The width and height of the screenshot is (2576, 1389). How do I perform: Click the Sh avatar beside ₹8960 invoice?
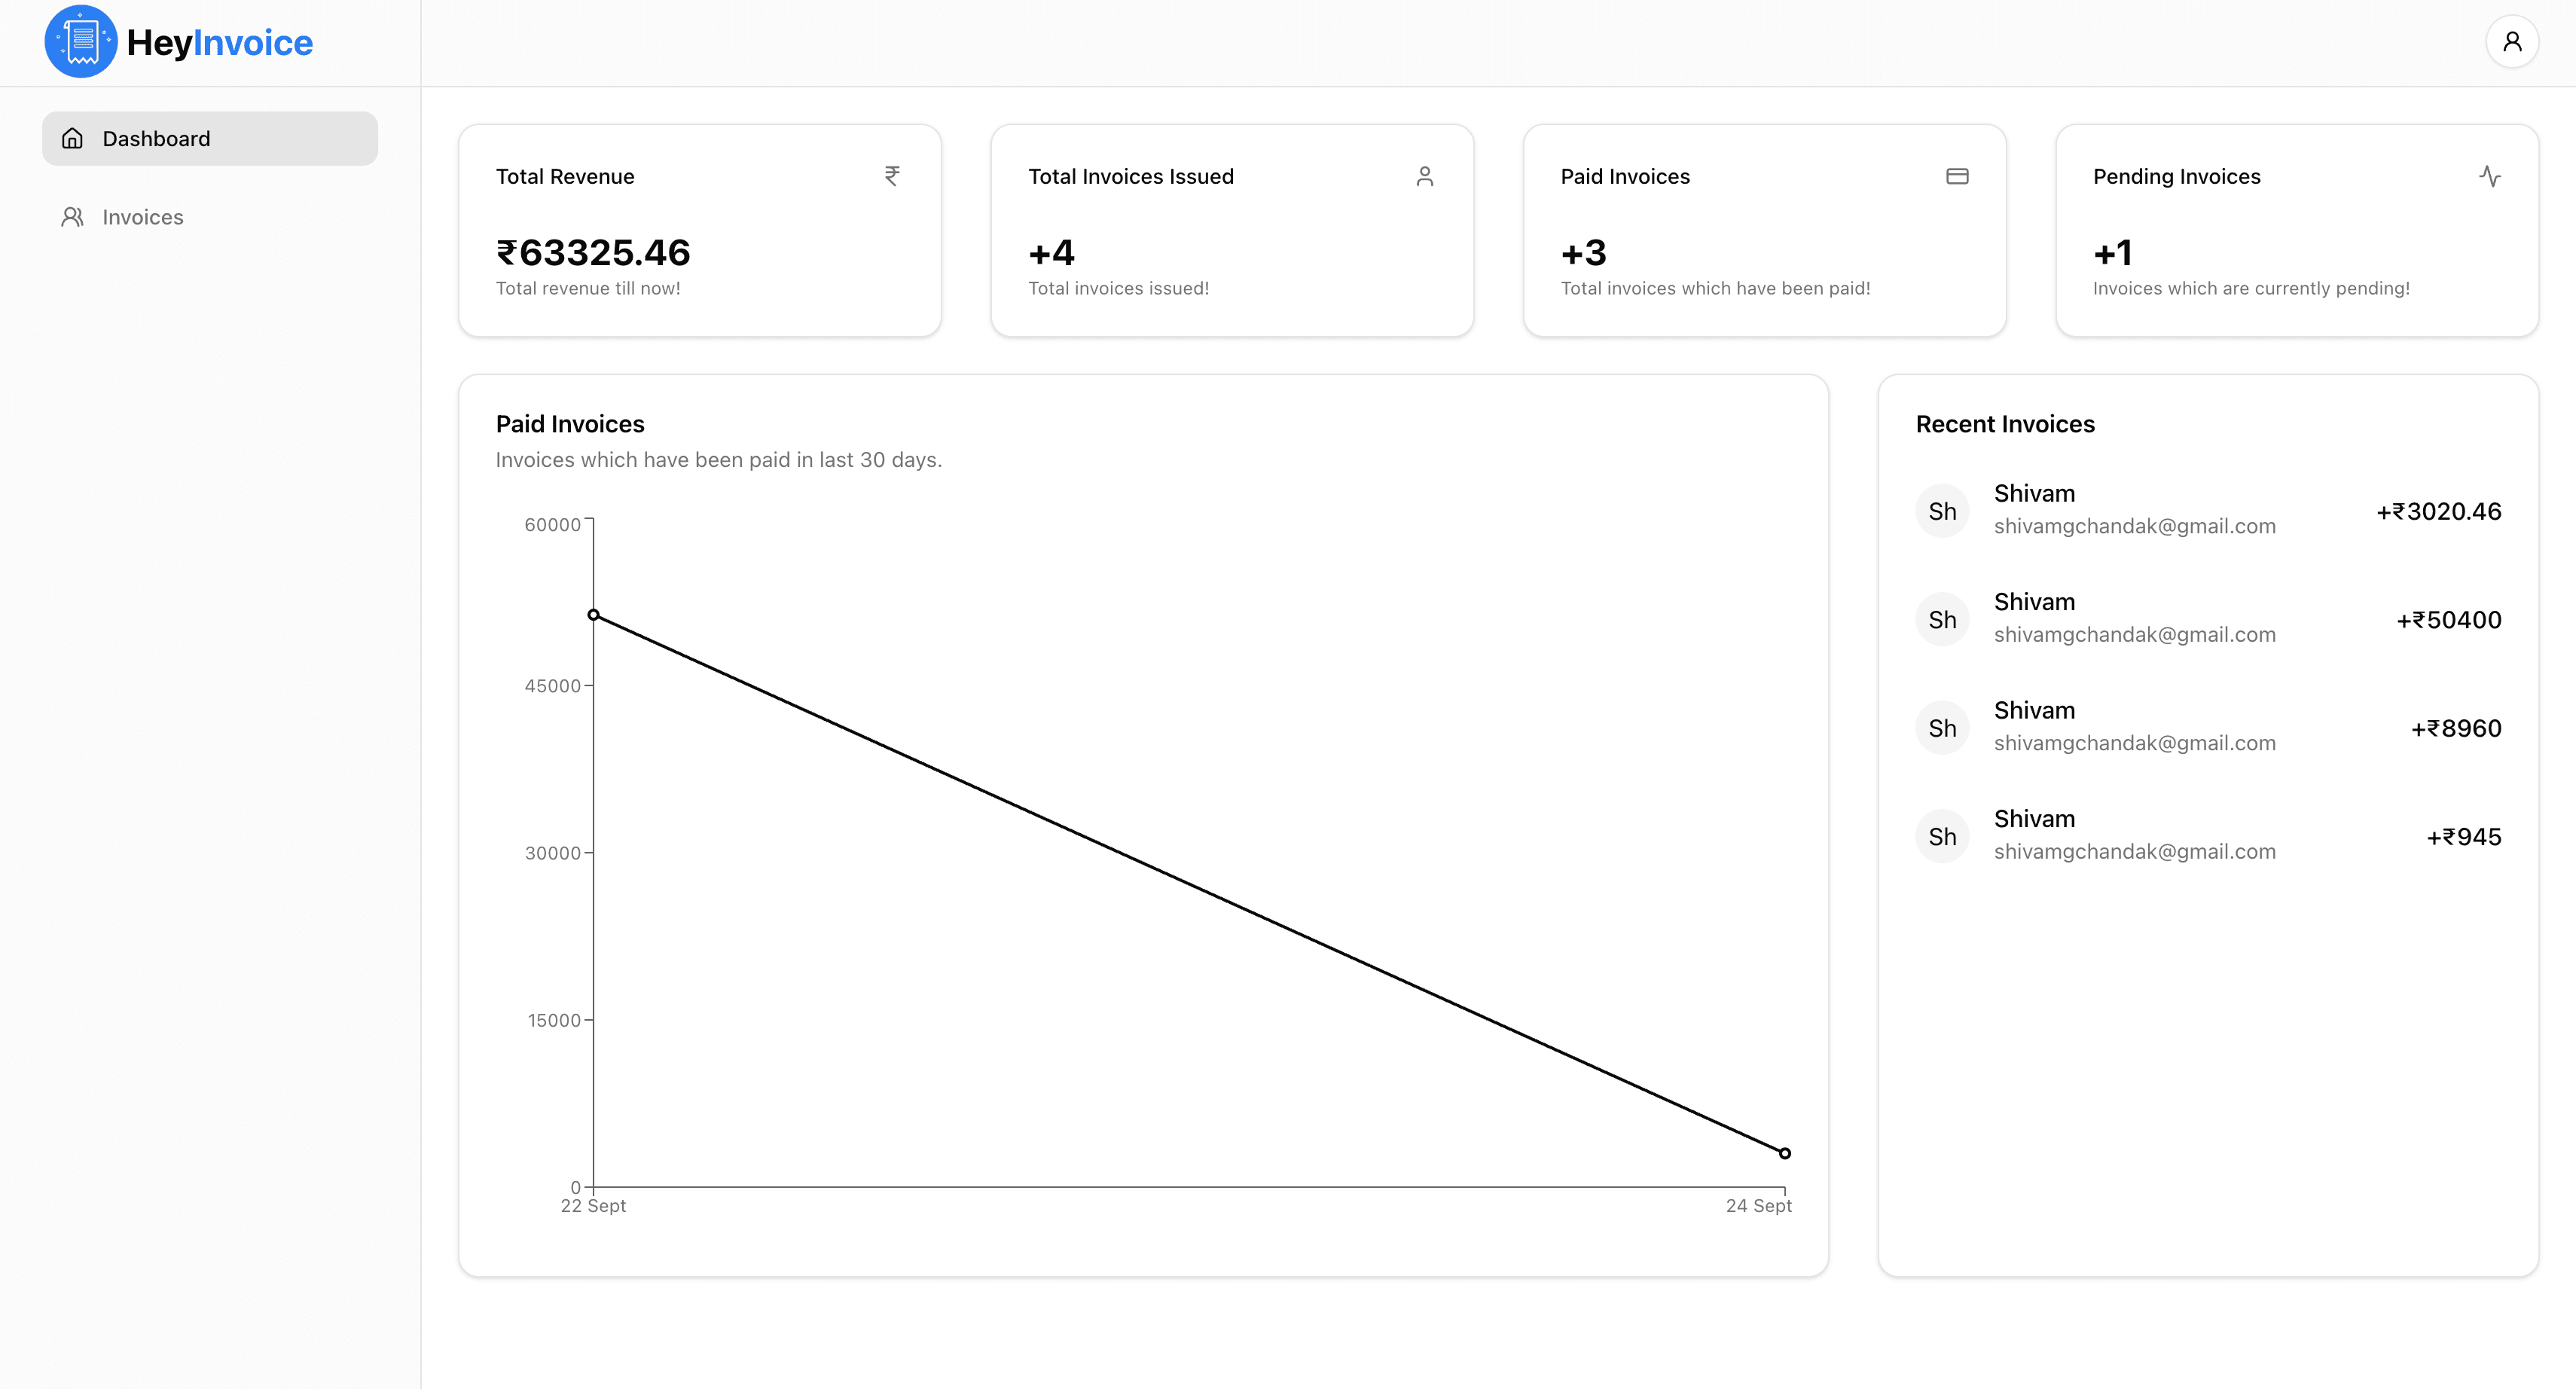point(1942,728)
